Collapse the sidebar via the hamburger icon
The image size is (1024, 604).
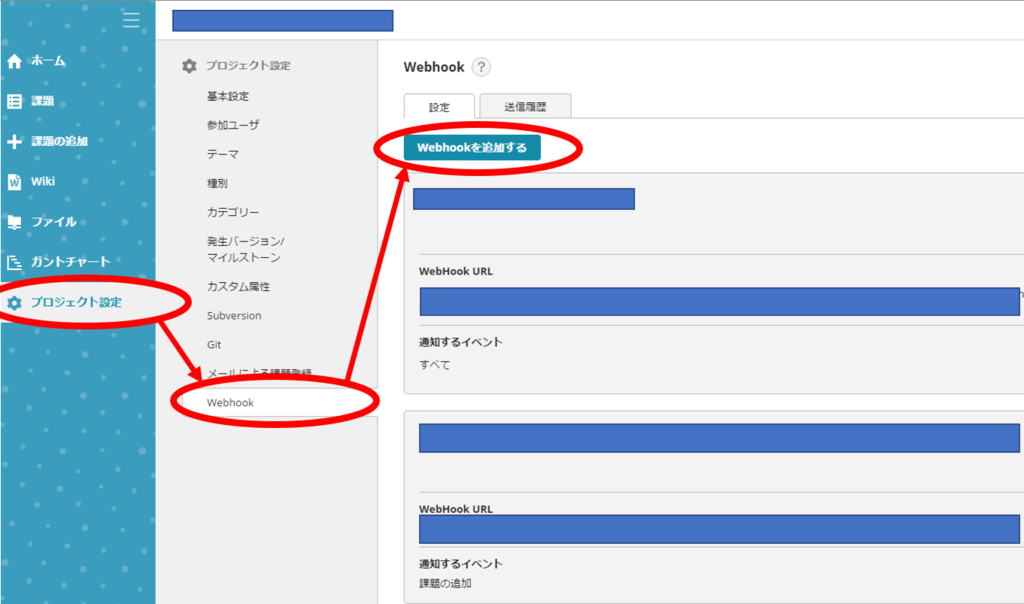pos(131,18)
